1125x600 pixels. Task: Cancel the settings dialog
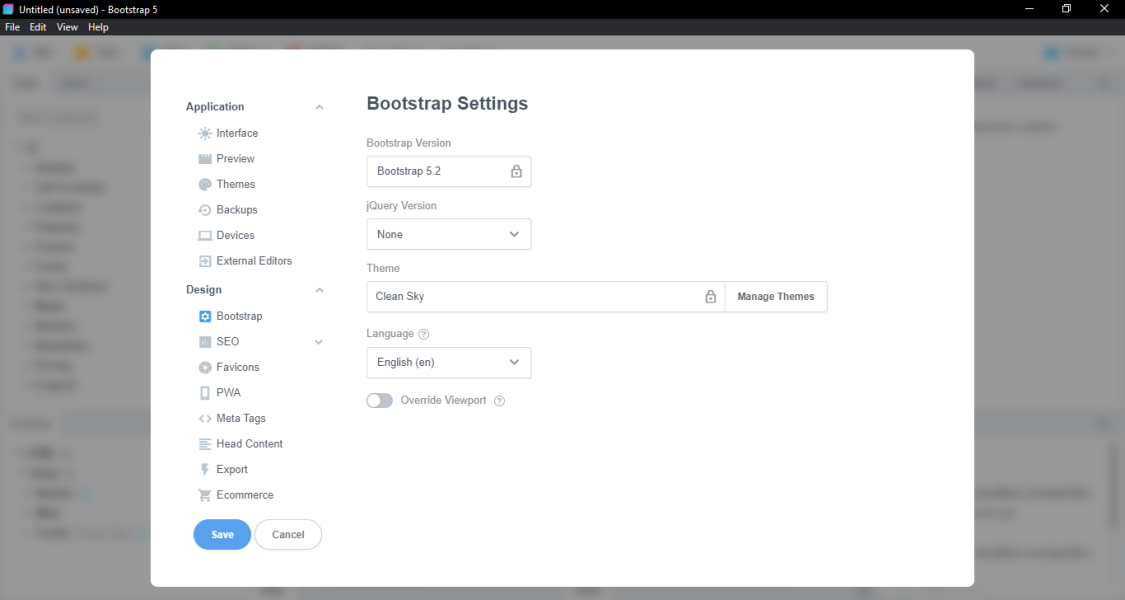point(288,535)
